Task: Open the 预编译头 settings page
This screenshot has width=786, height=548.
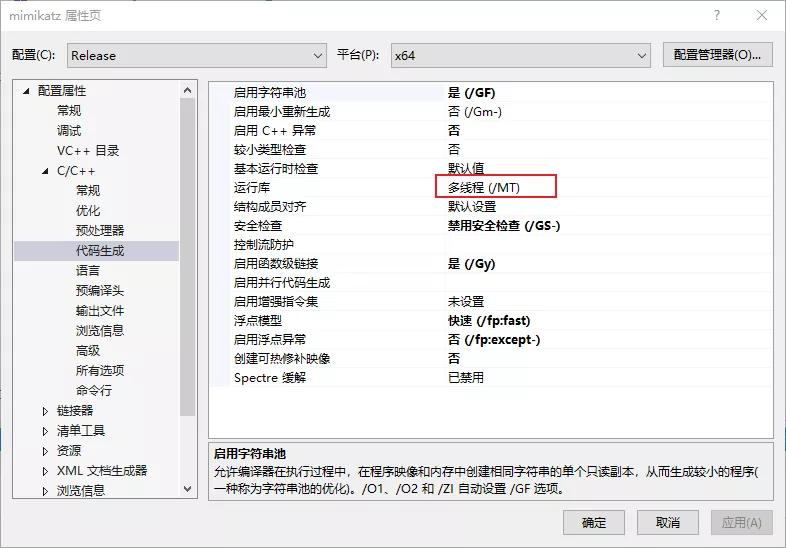Action: click(100, 291)
